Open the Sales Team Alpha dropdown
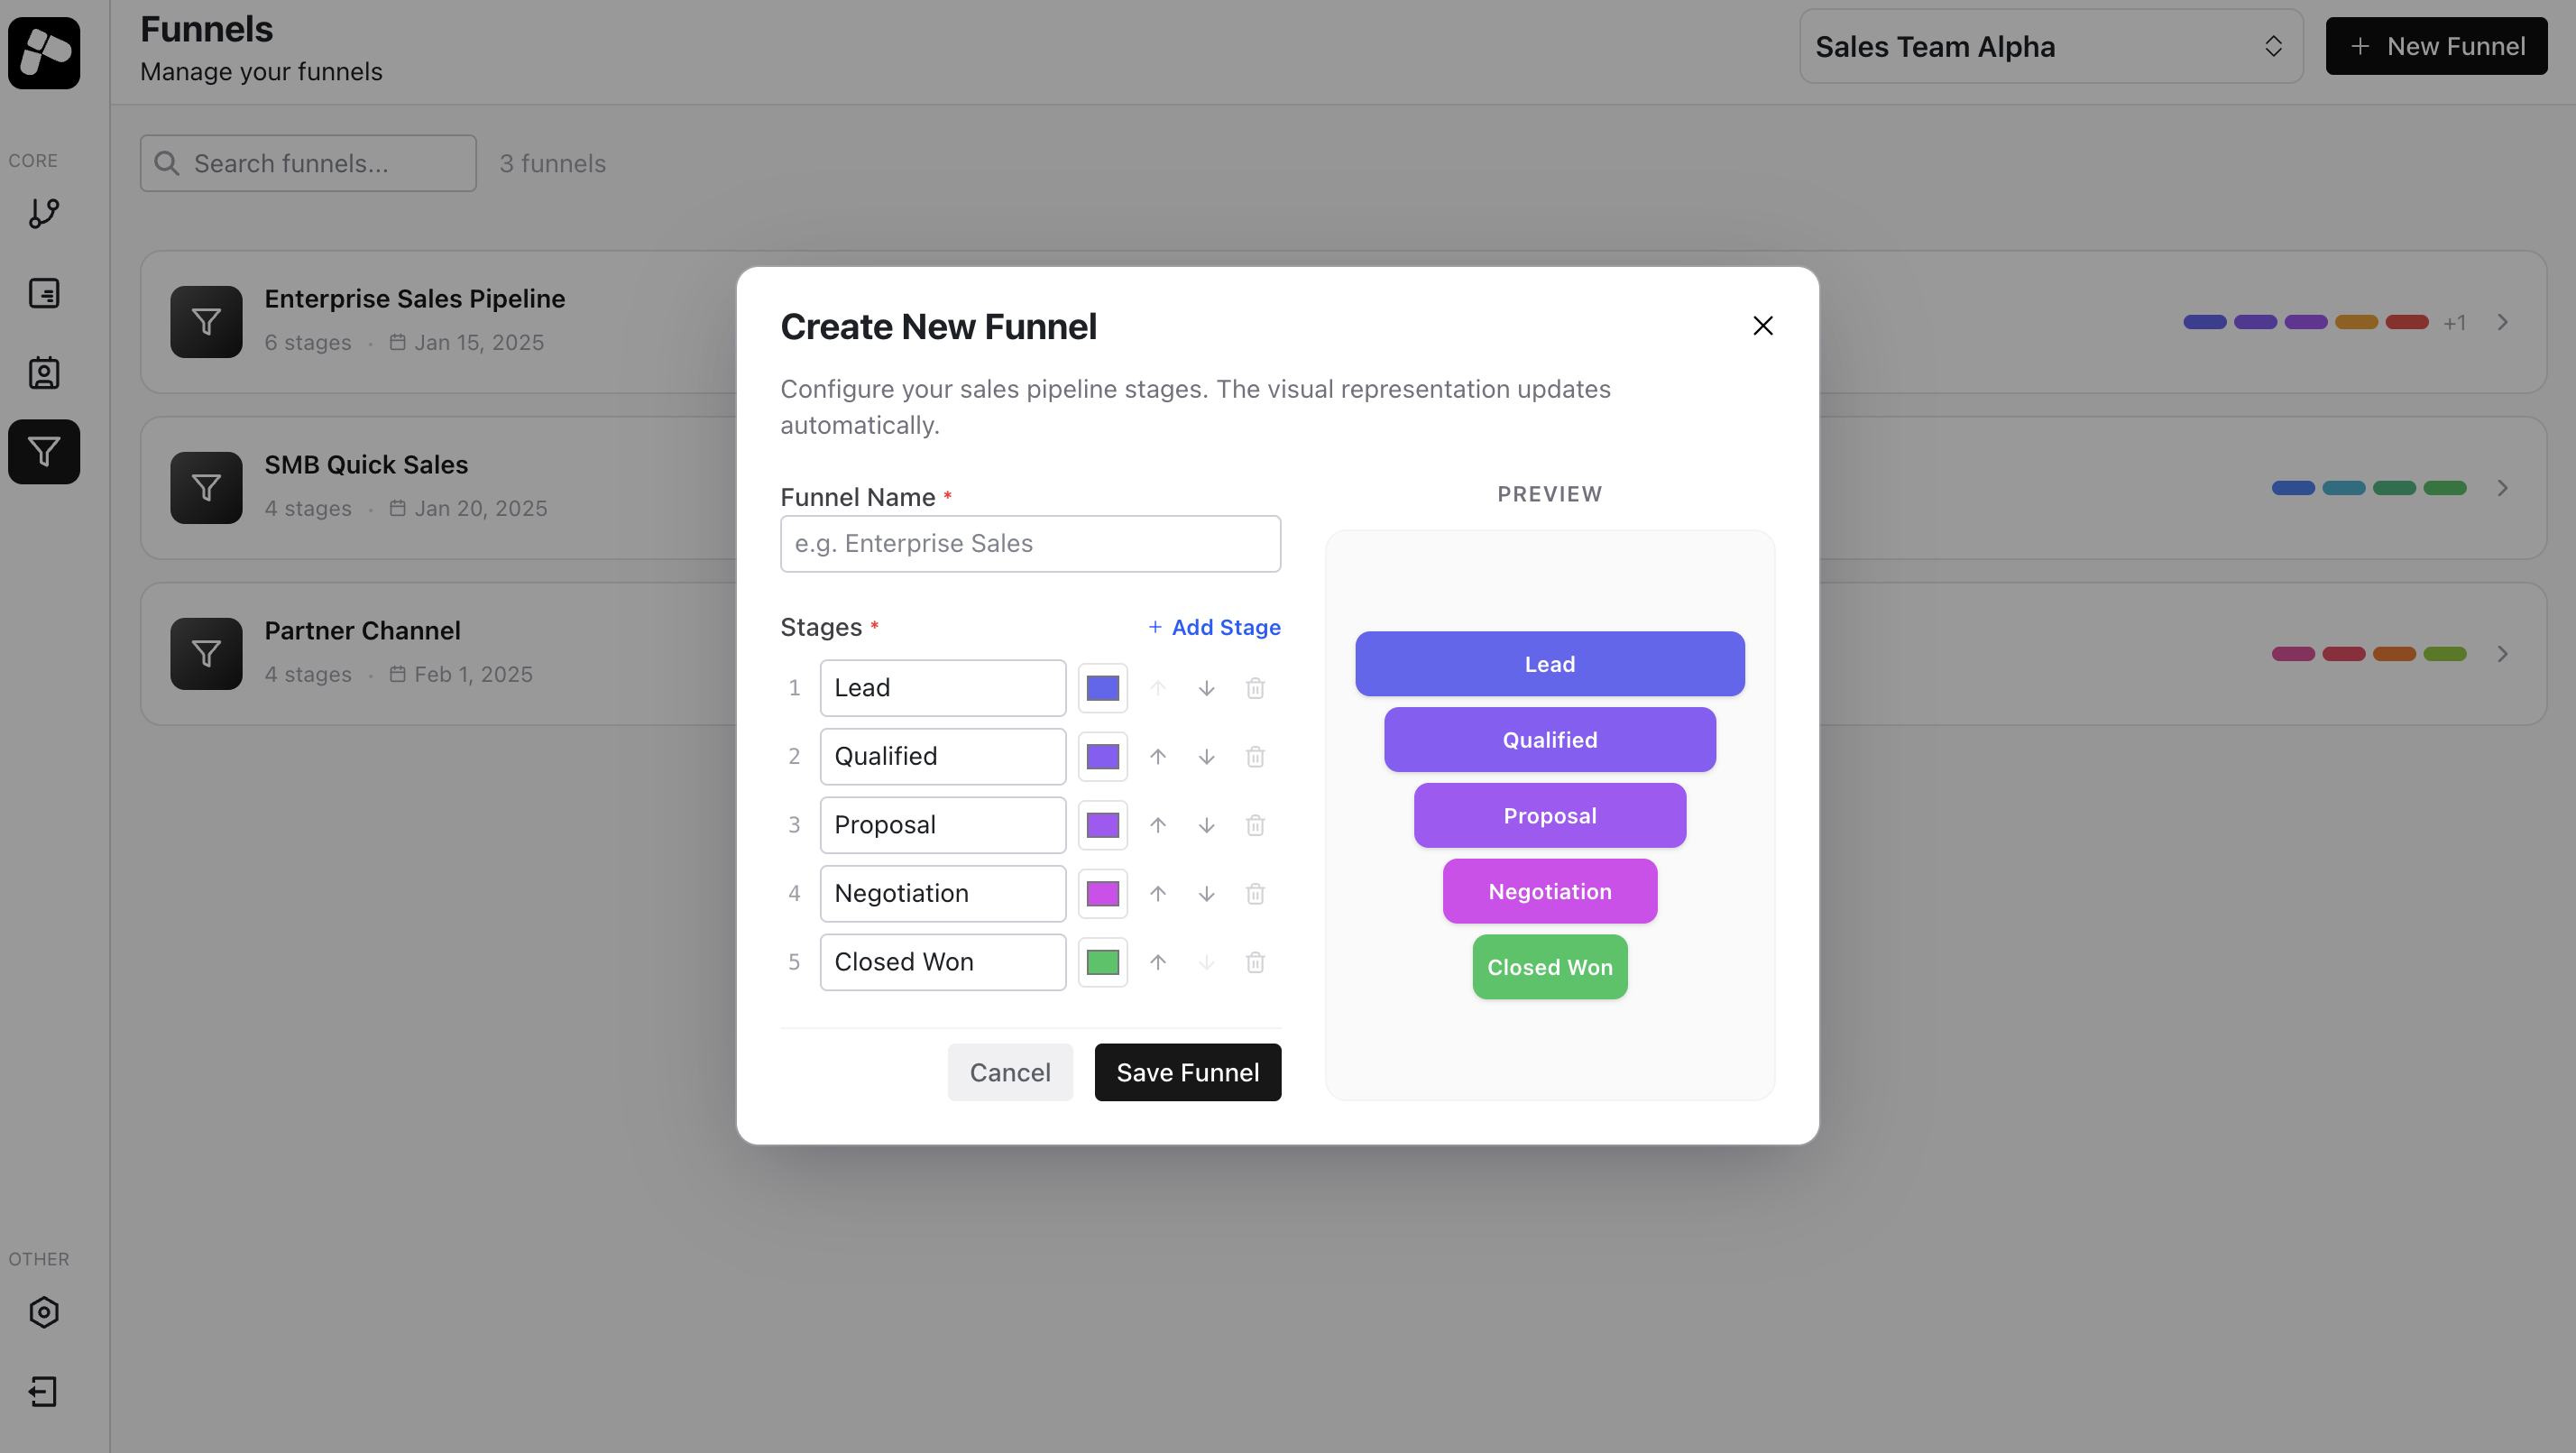Image resolution: width=2576 pixels, height=1453 pixels. click(2049, 46)
